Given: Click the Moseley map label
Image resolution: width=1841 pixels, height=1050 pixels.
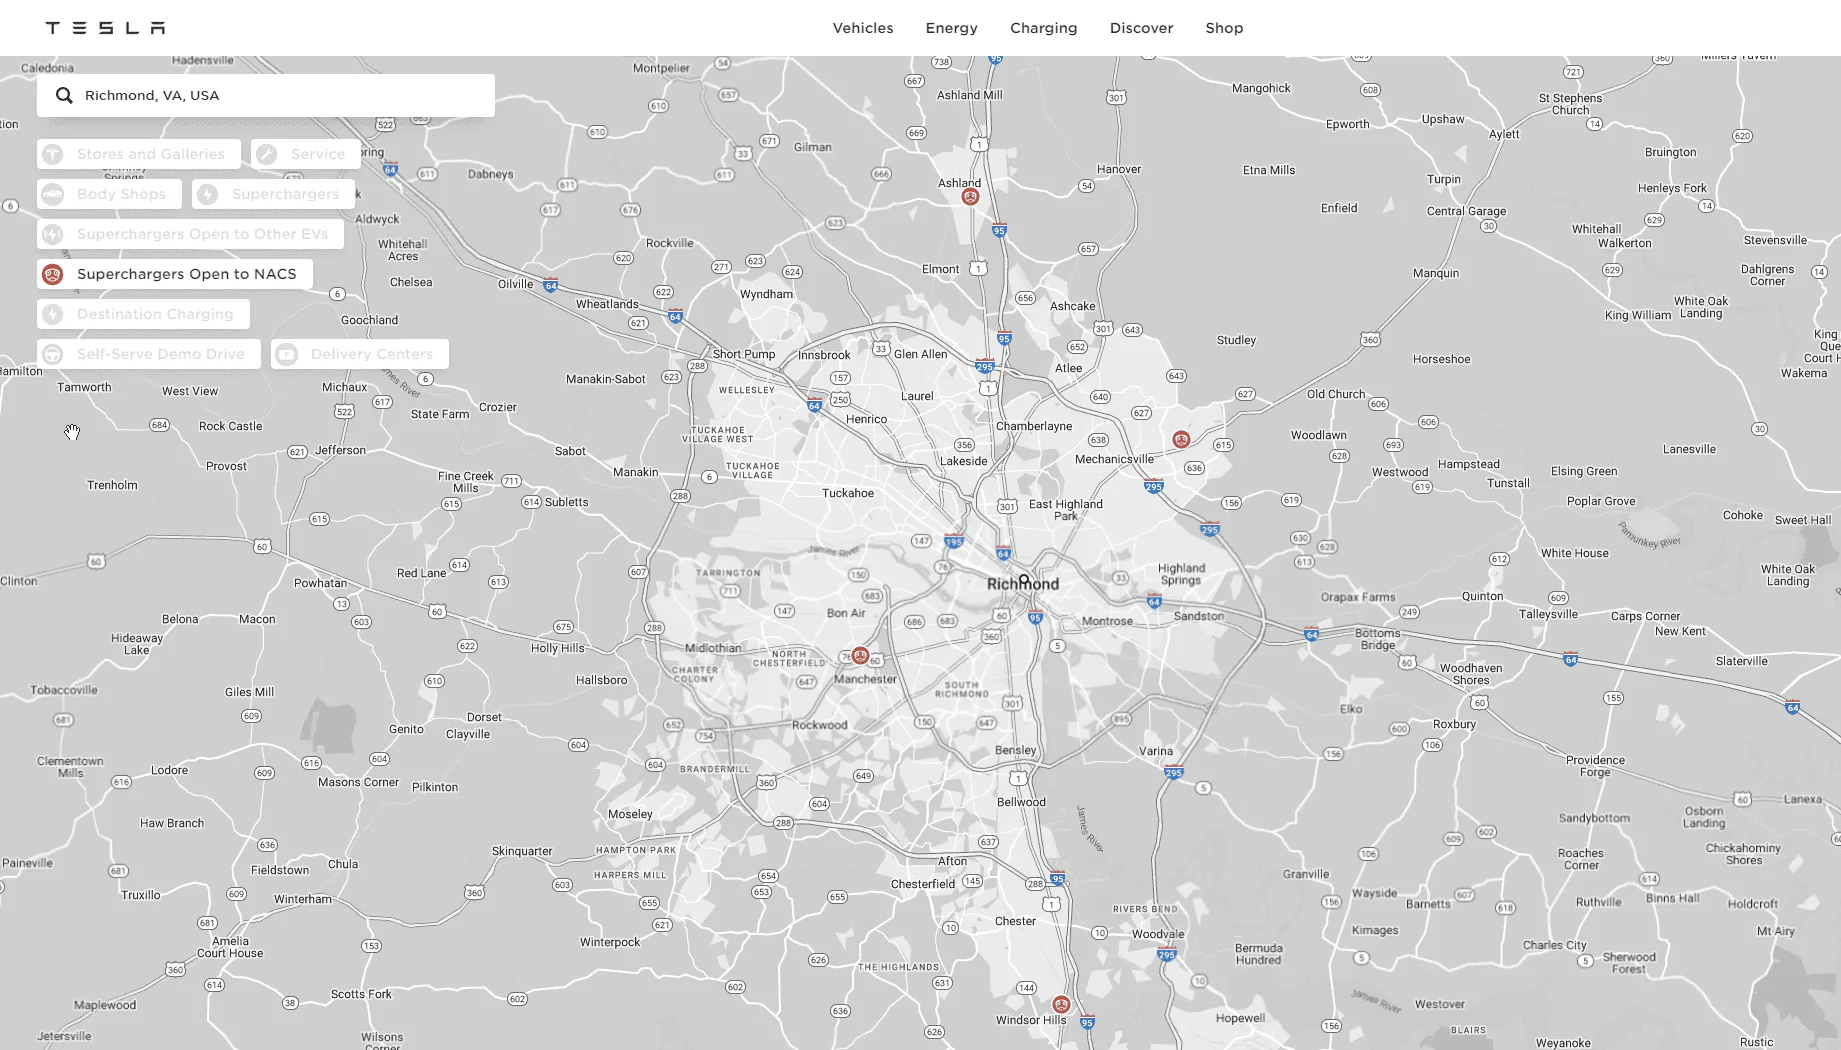Looking at the screenshot, I should [630, 814].
